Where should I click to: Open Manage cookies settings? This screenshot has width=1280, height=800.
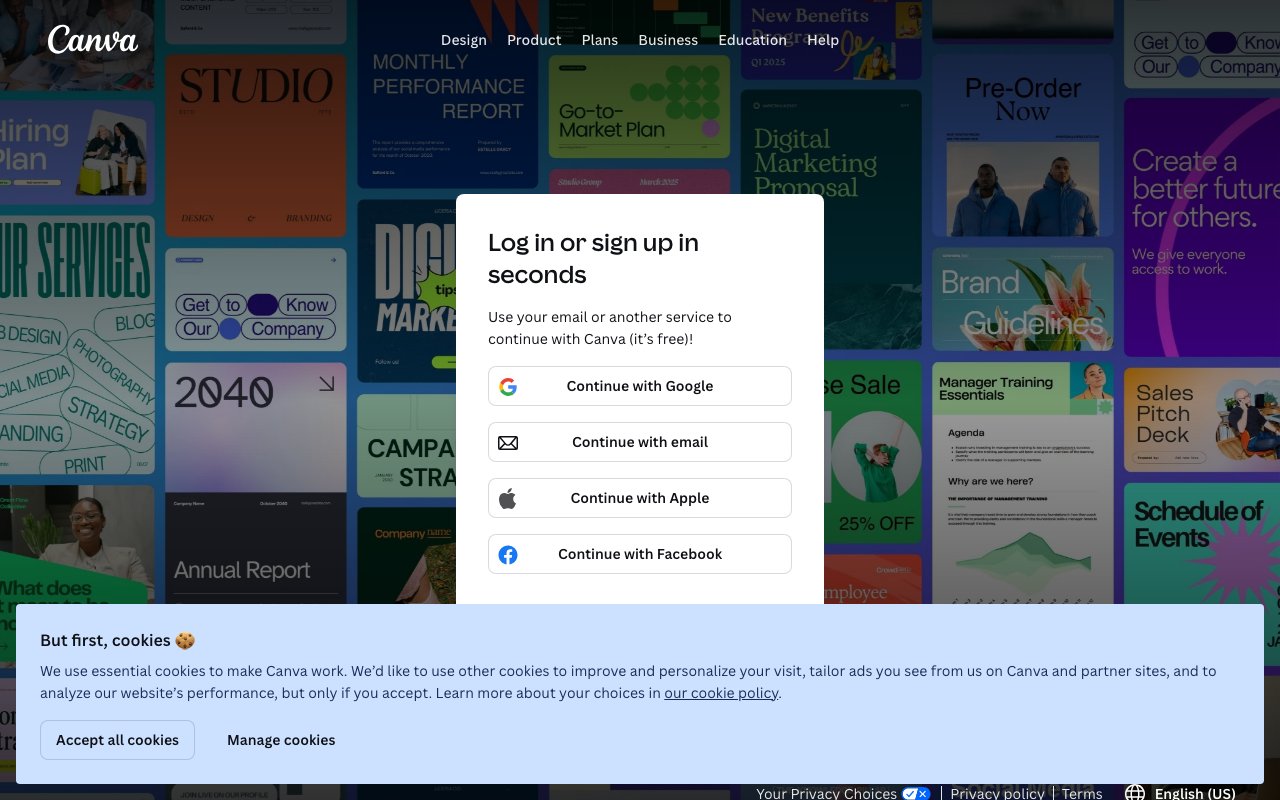coord(281,740)
